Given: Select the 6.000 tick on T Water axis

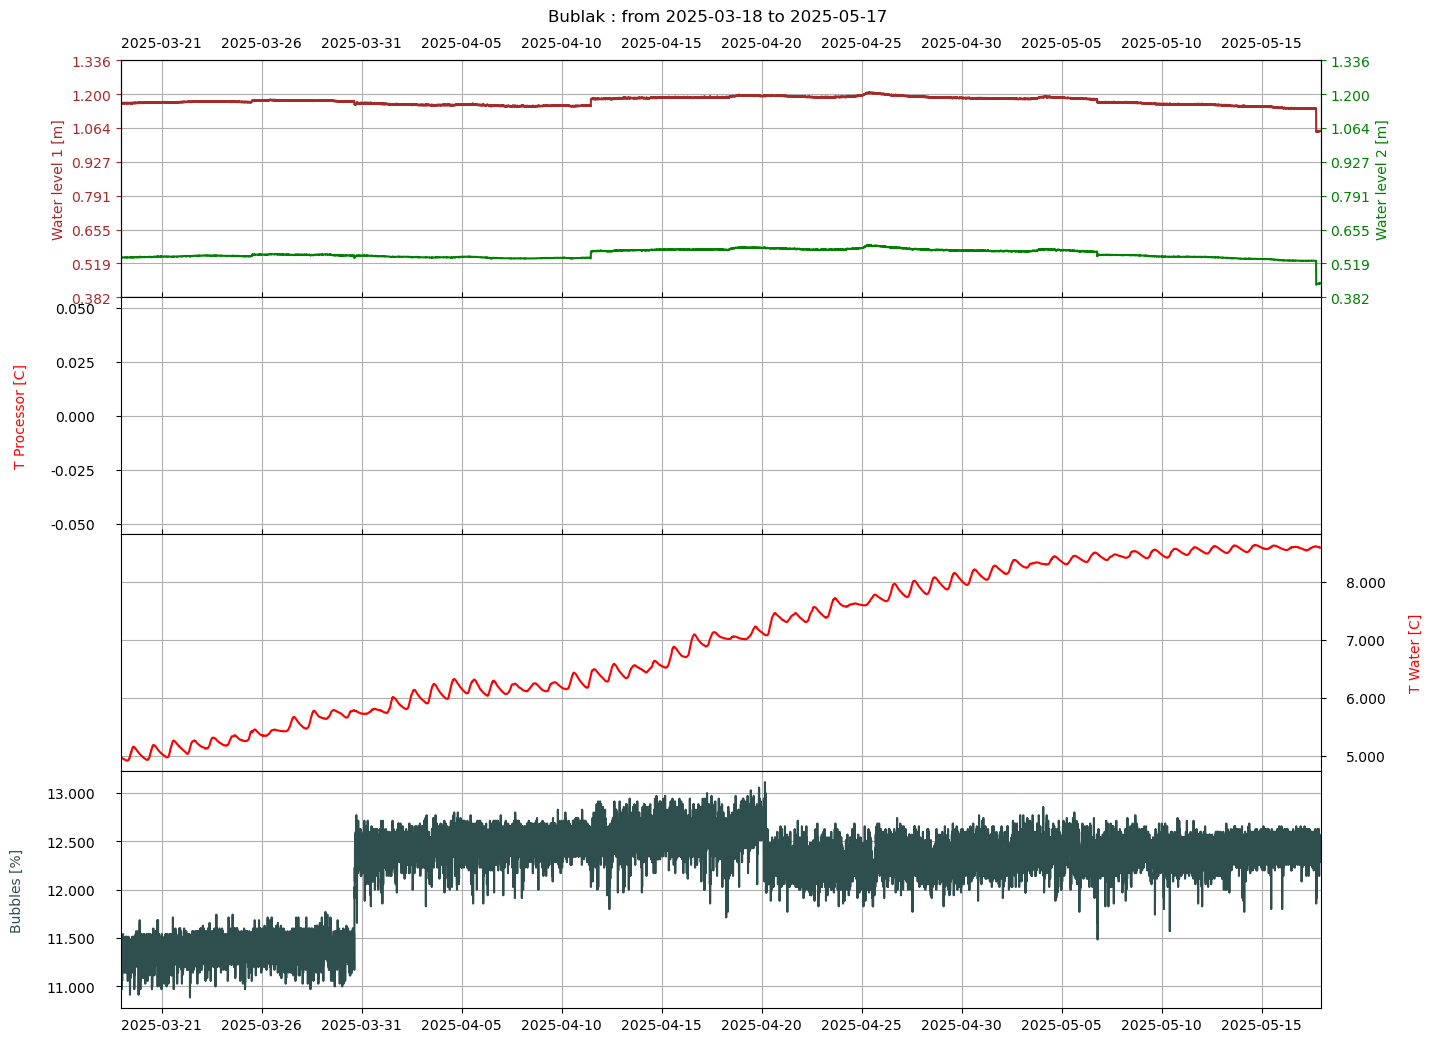Looking at the screenshot, I should 1366,699.
